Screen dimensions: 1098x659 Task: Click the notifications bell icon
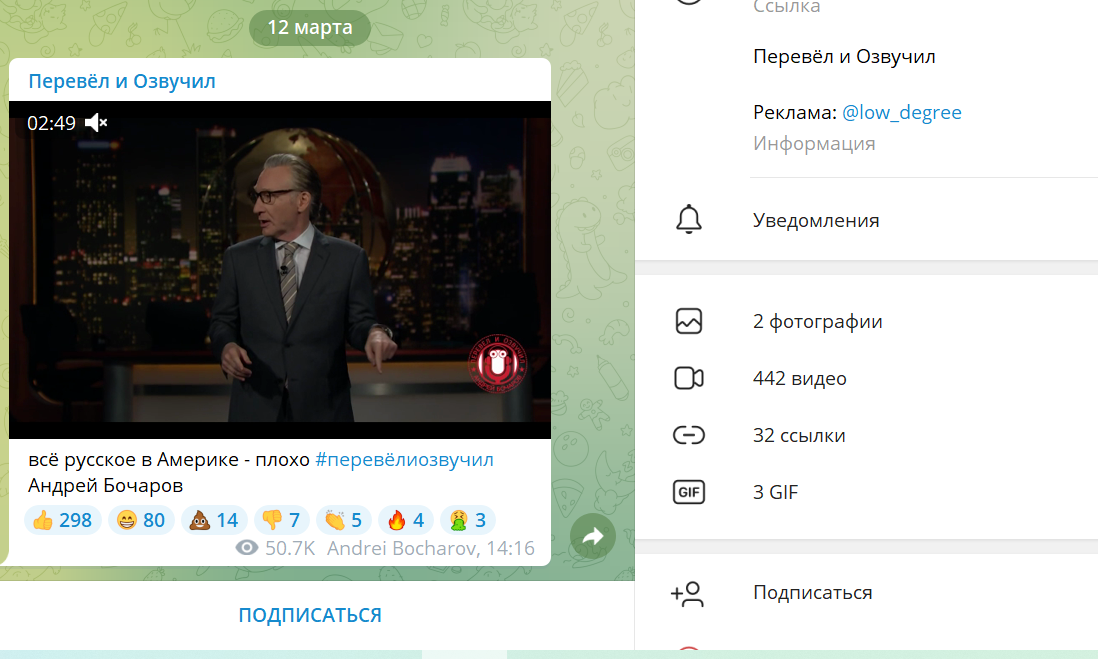point(689,220)
